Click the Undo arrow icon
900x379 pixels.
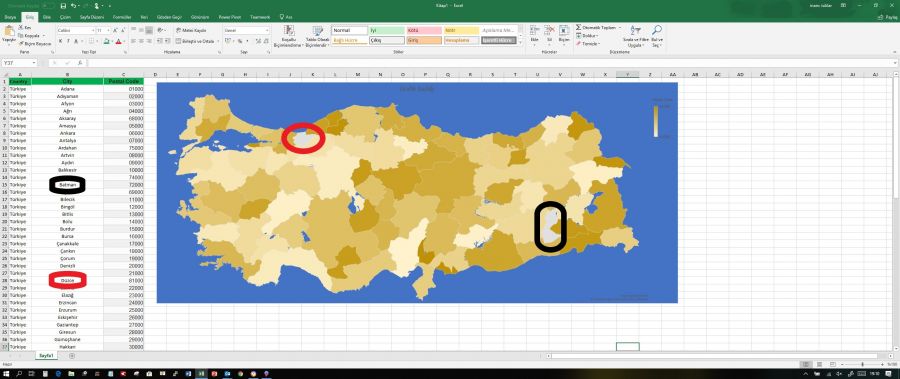click(73, 6)
